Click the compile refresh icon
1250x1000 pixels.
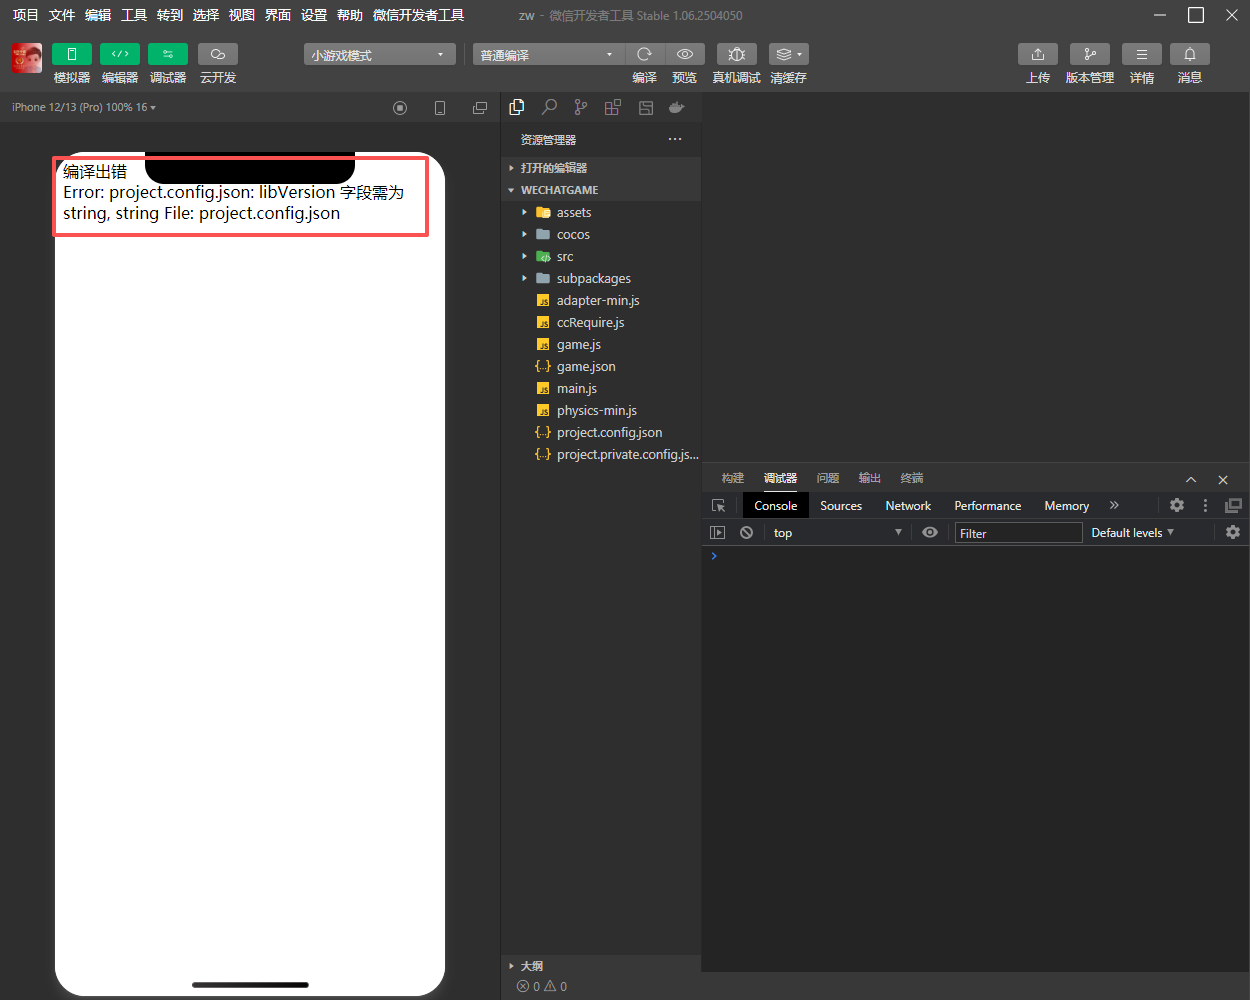click(x=645, y=54)
